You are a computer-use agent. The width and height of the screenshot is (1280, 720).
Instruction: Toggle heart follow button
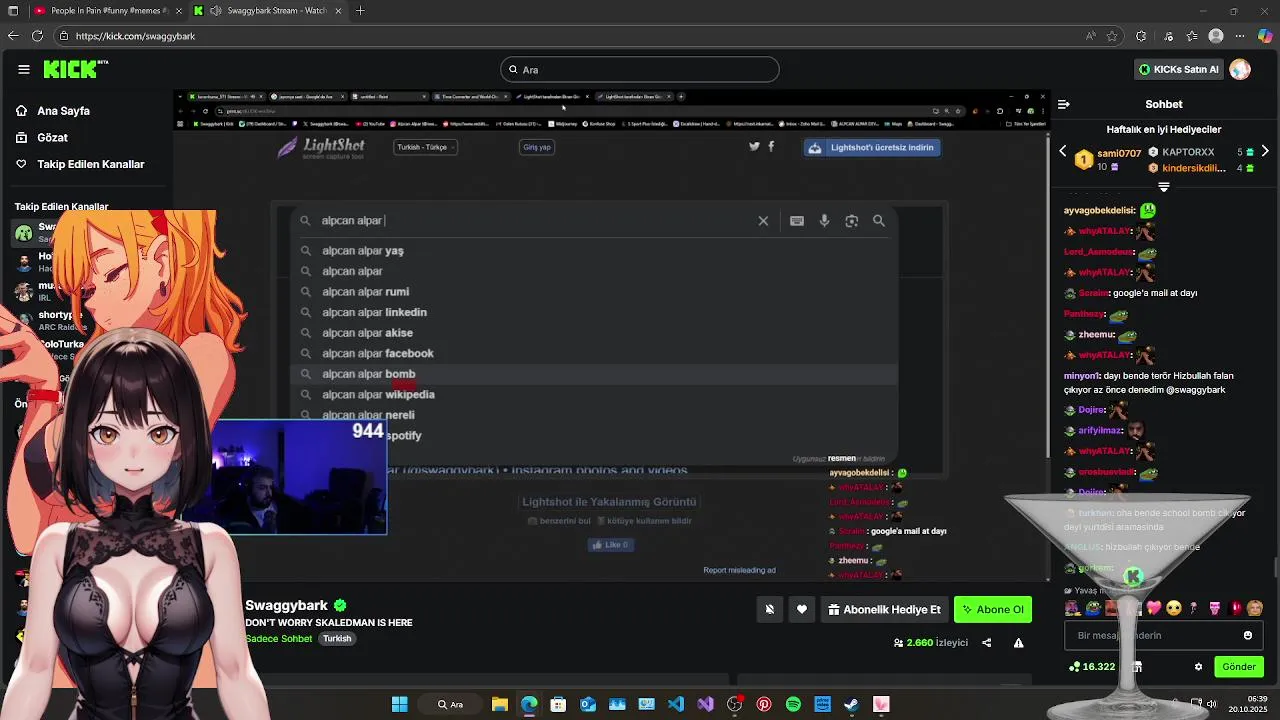(x=802, y=609)
